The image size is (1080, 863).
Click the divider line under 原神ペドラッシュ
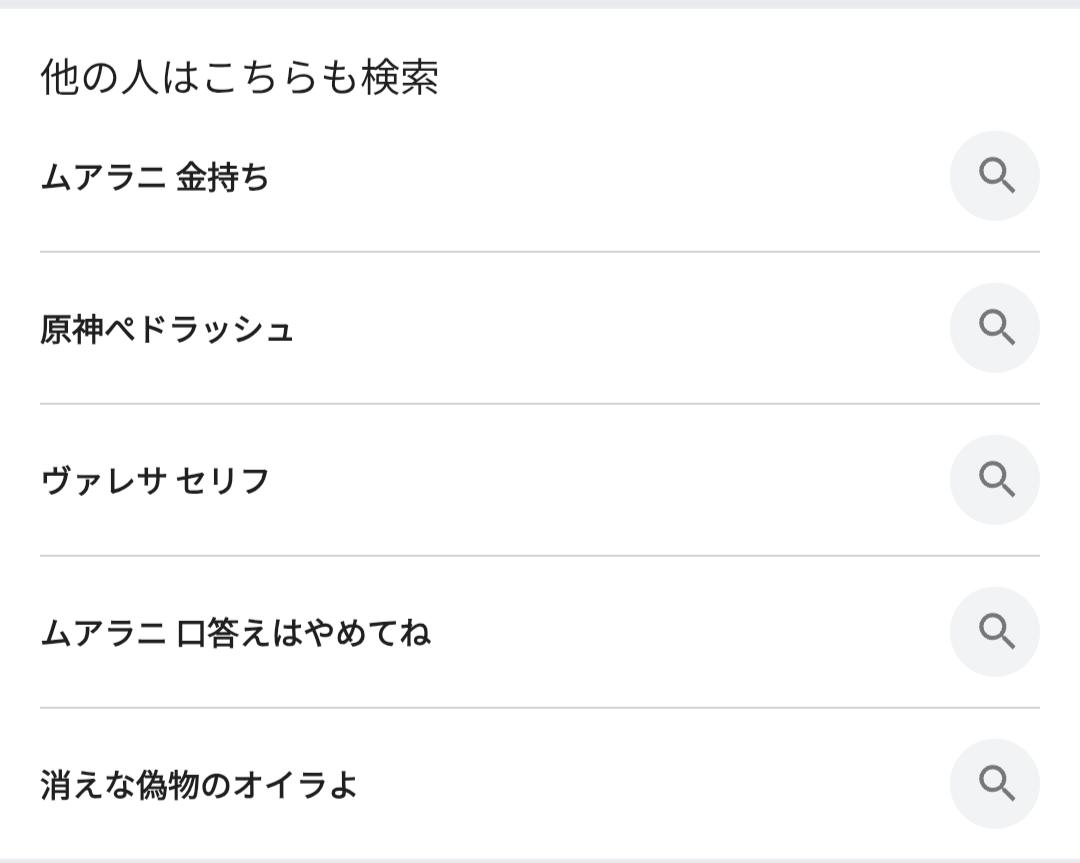coord(540,404)
